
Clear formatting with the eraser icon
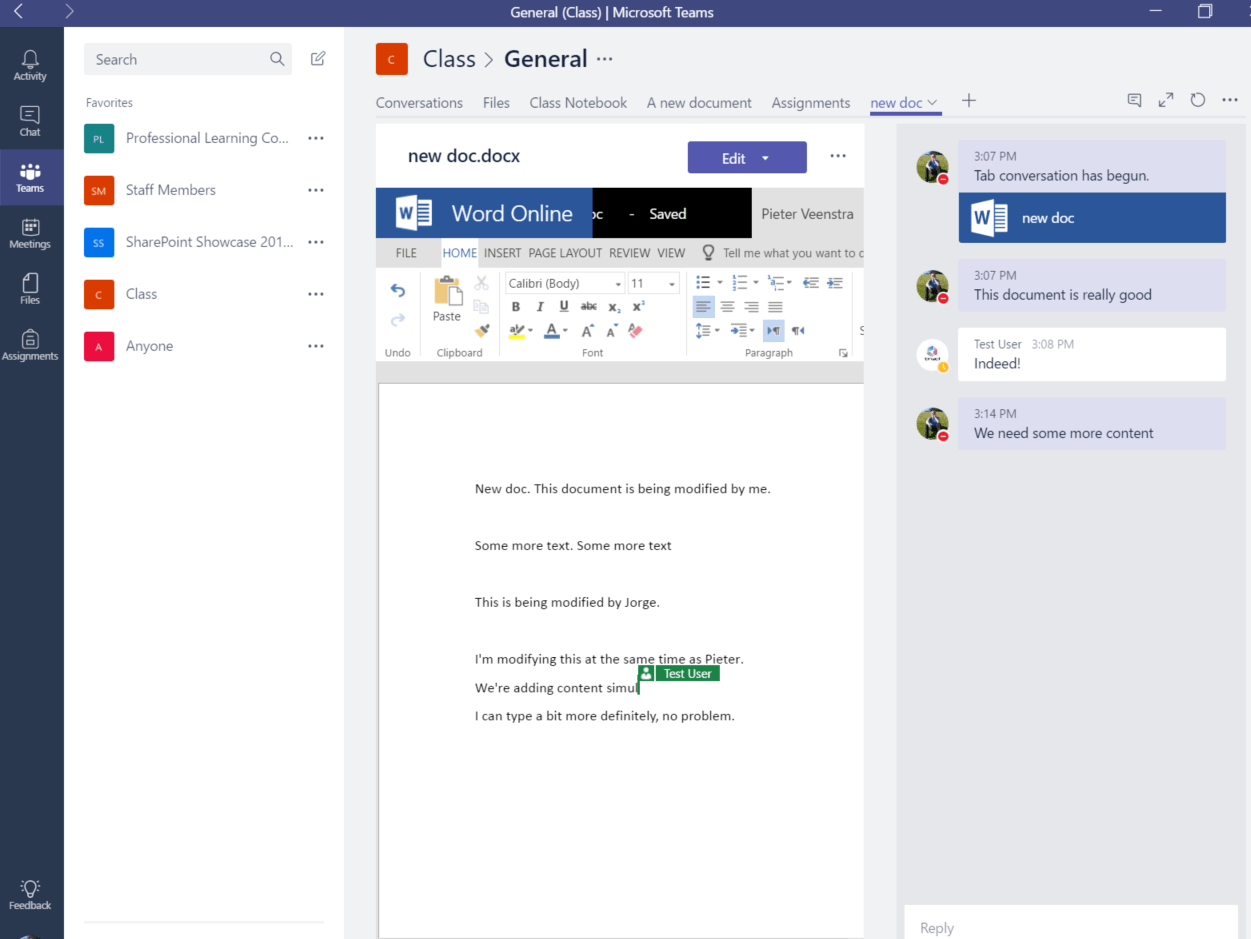pos(635,331)
